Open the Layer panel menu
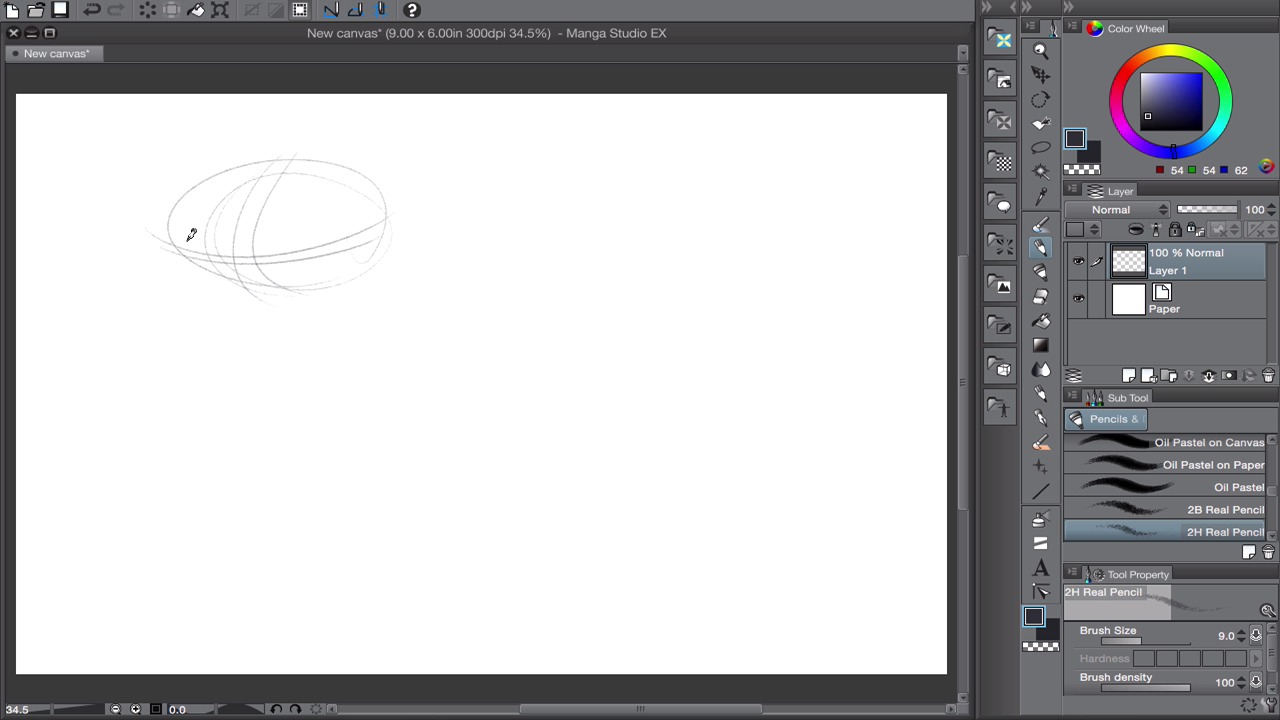Image resolution: width=1280 pixels, height=720 pixels. click(x=1072, y=190)
